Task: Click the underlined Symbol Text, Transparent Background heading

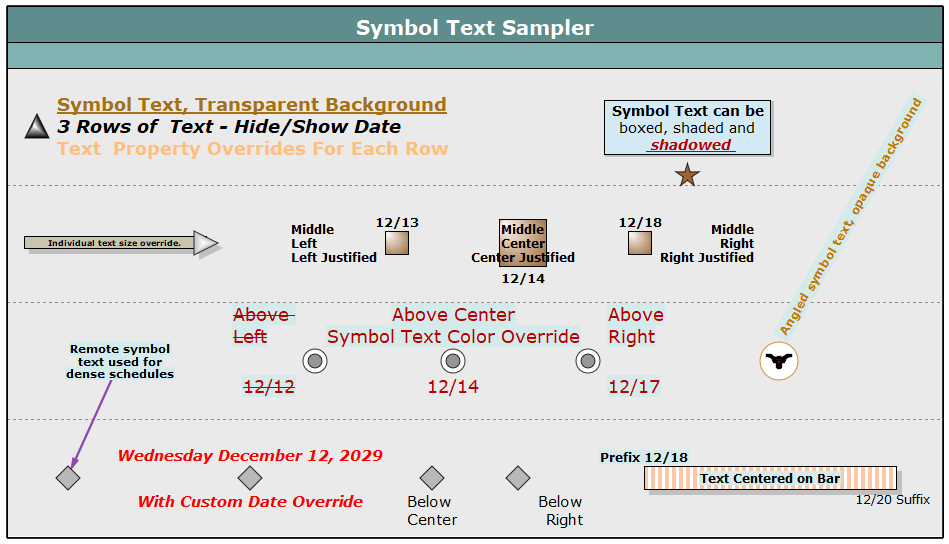Action: point(251,105)
